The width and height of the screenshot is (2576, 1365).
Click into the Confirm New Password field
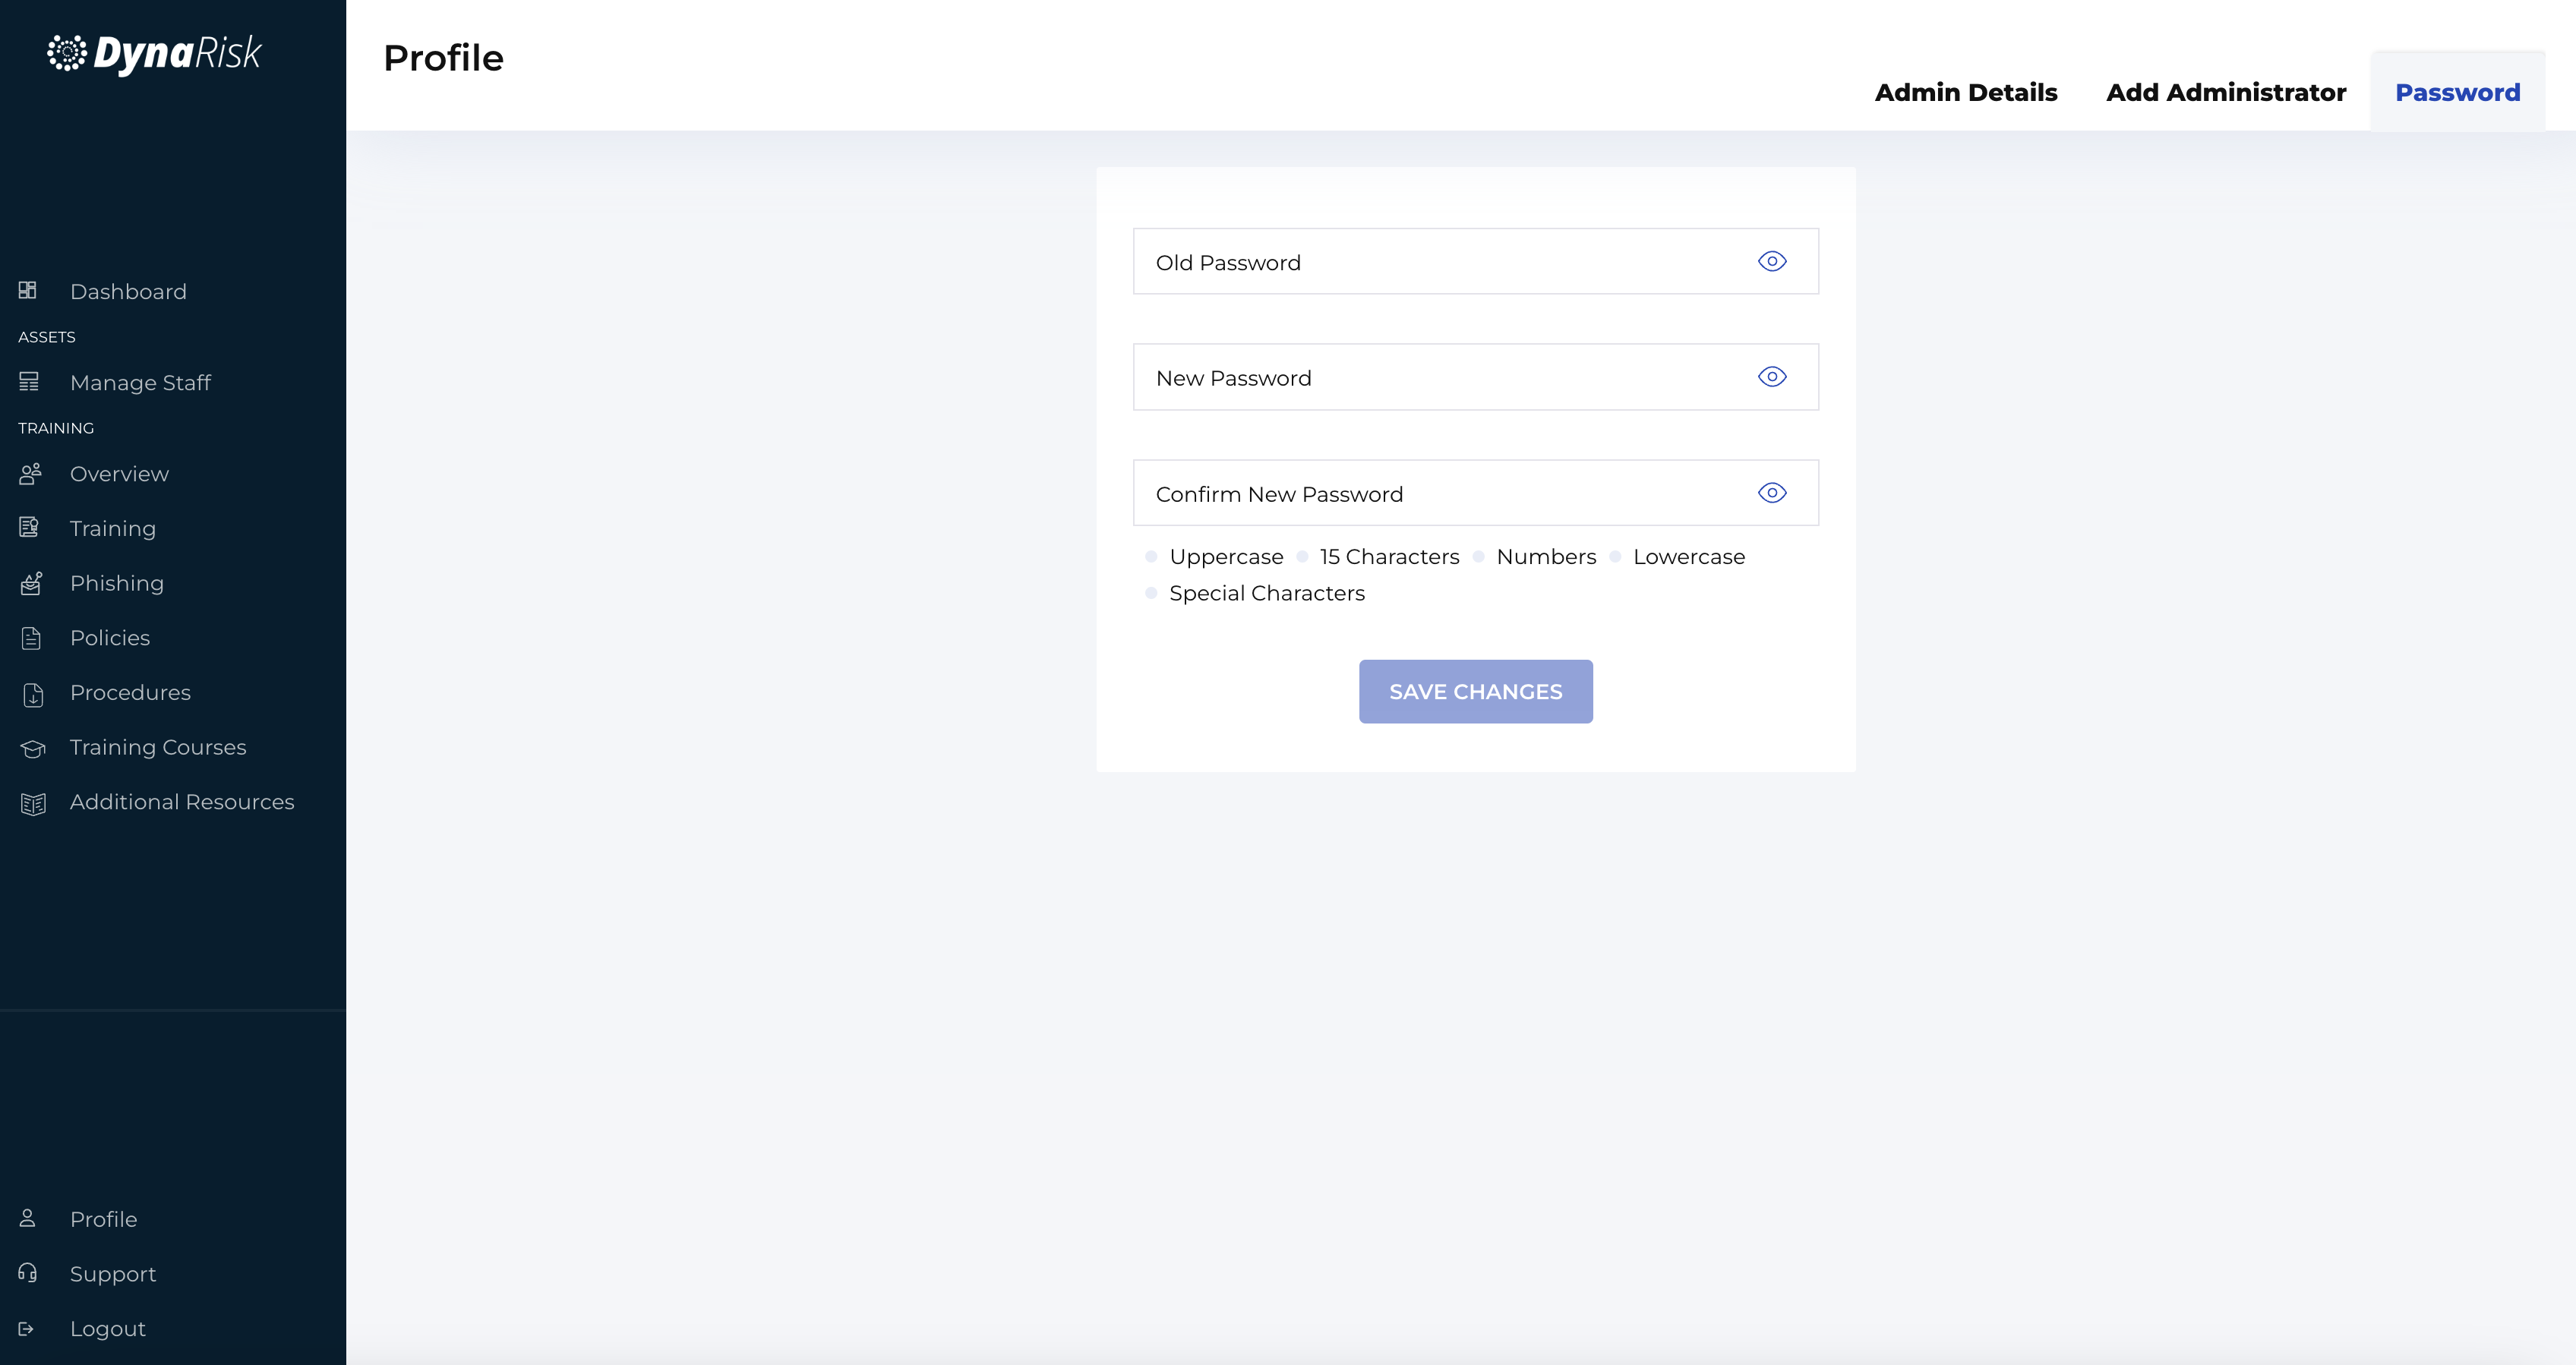tap(1440, 494)
